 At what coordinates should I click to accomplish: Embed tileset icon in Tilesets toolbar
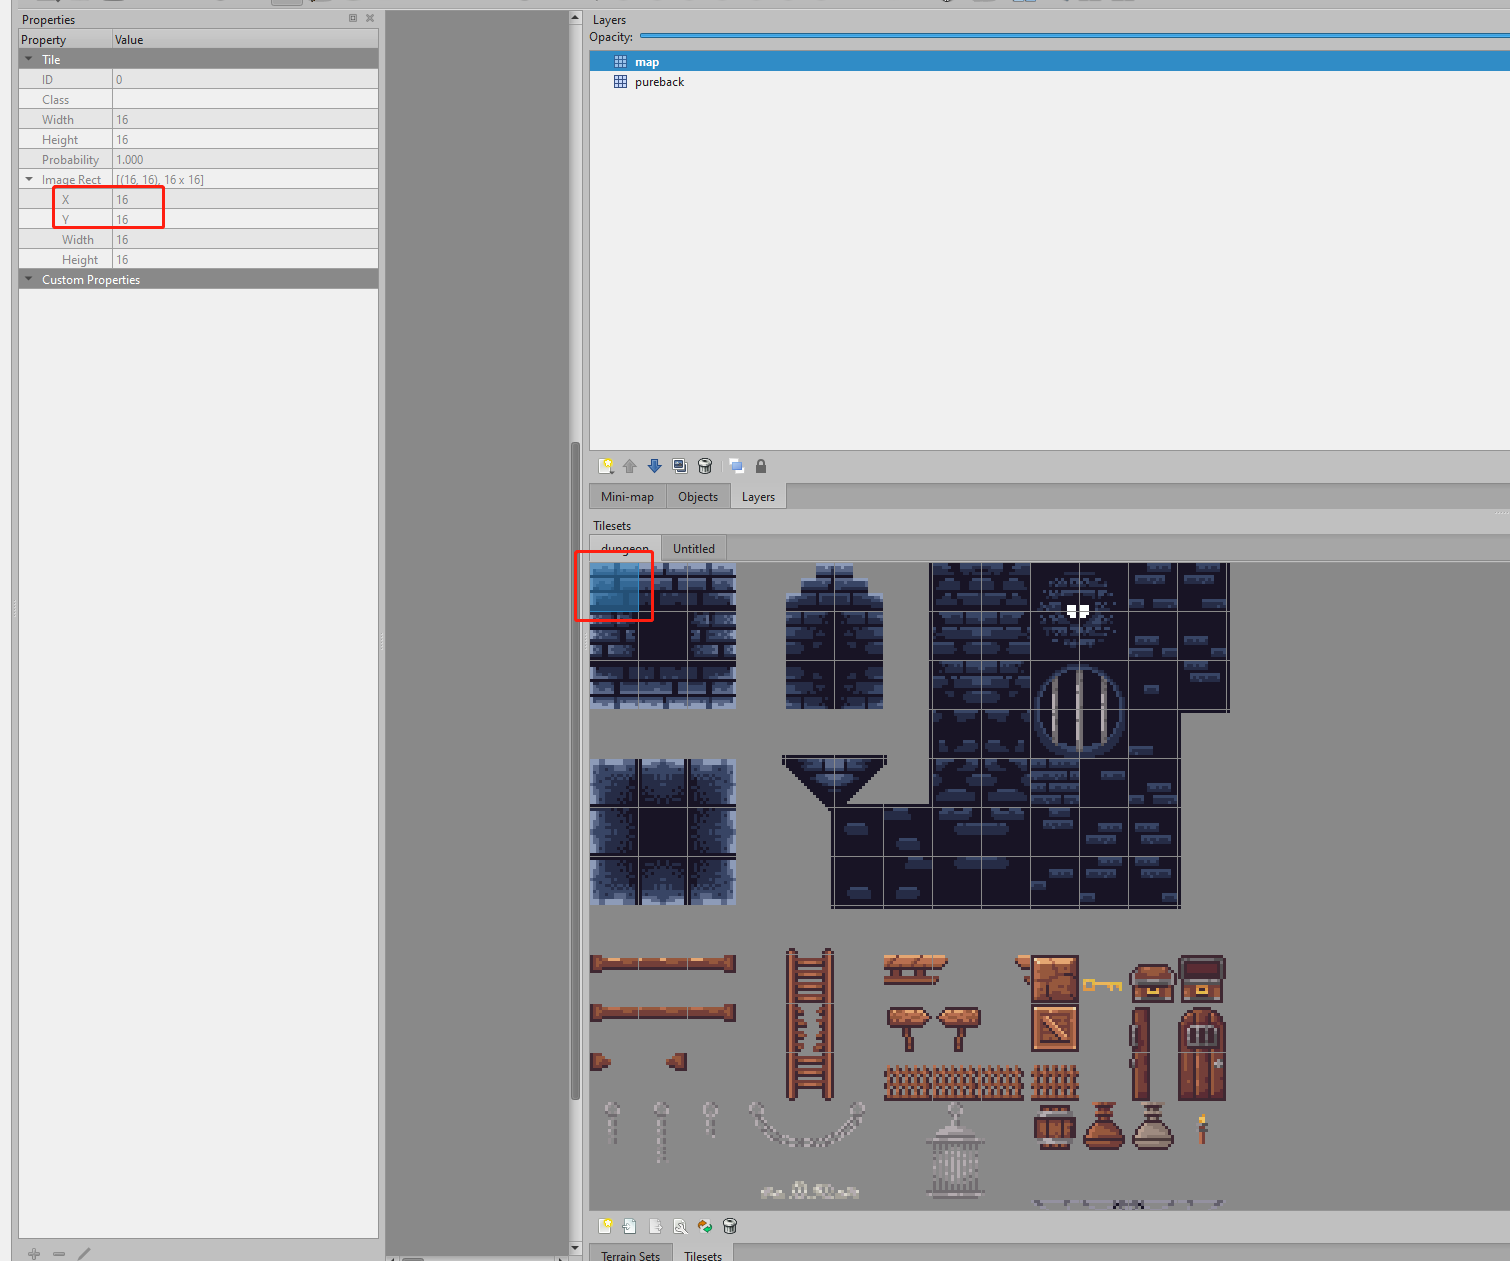pos(630,1226)
